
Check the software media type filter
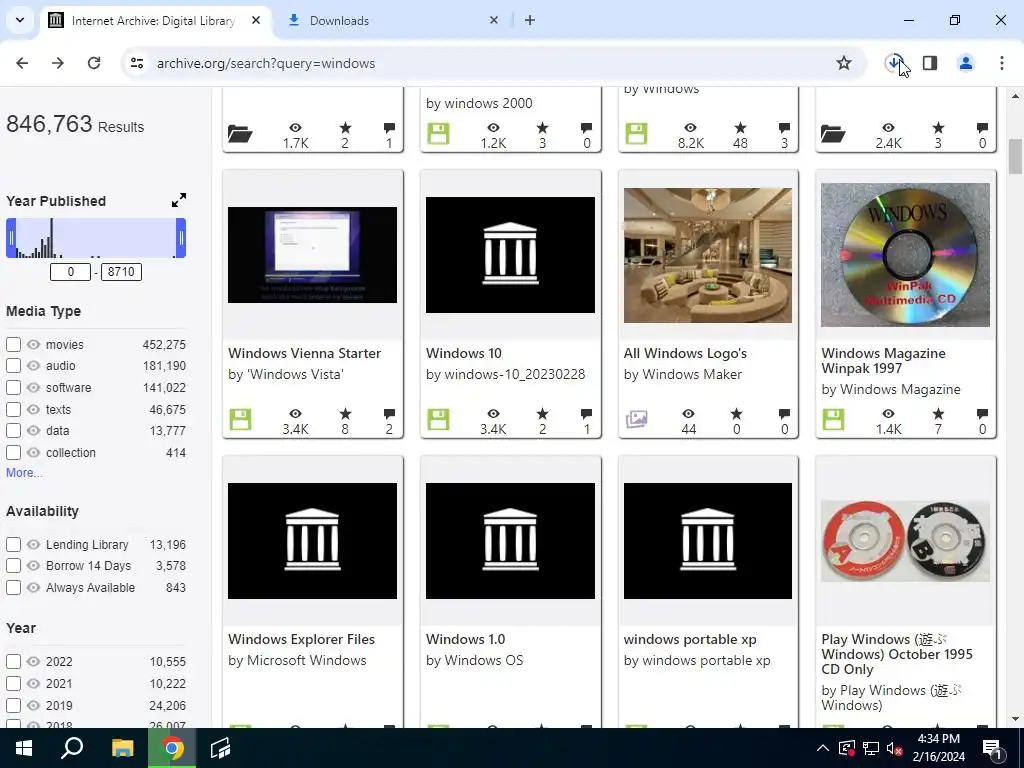[13, 387]
